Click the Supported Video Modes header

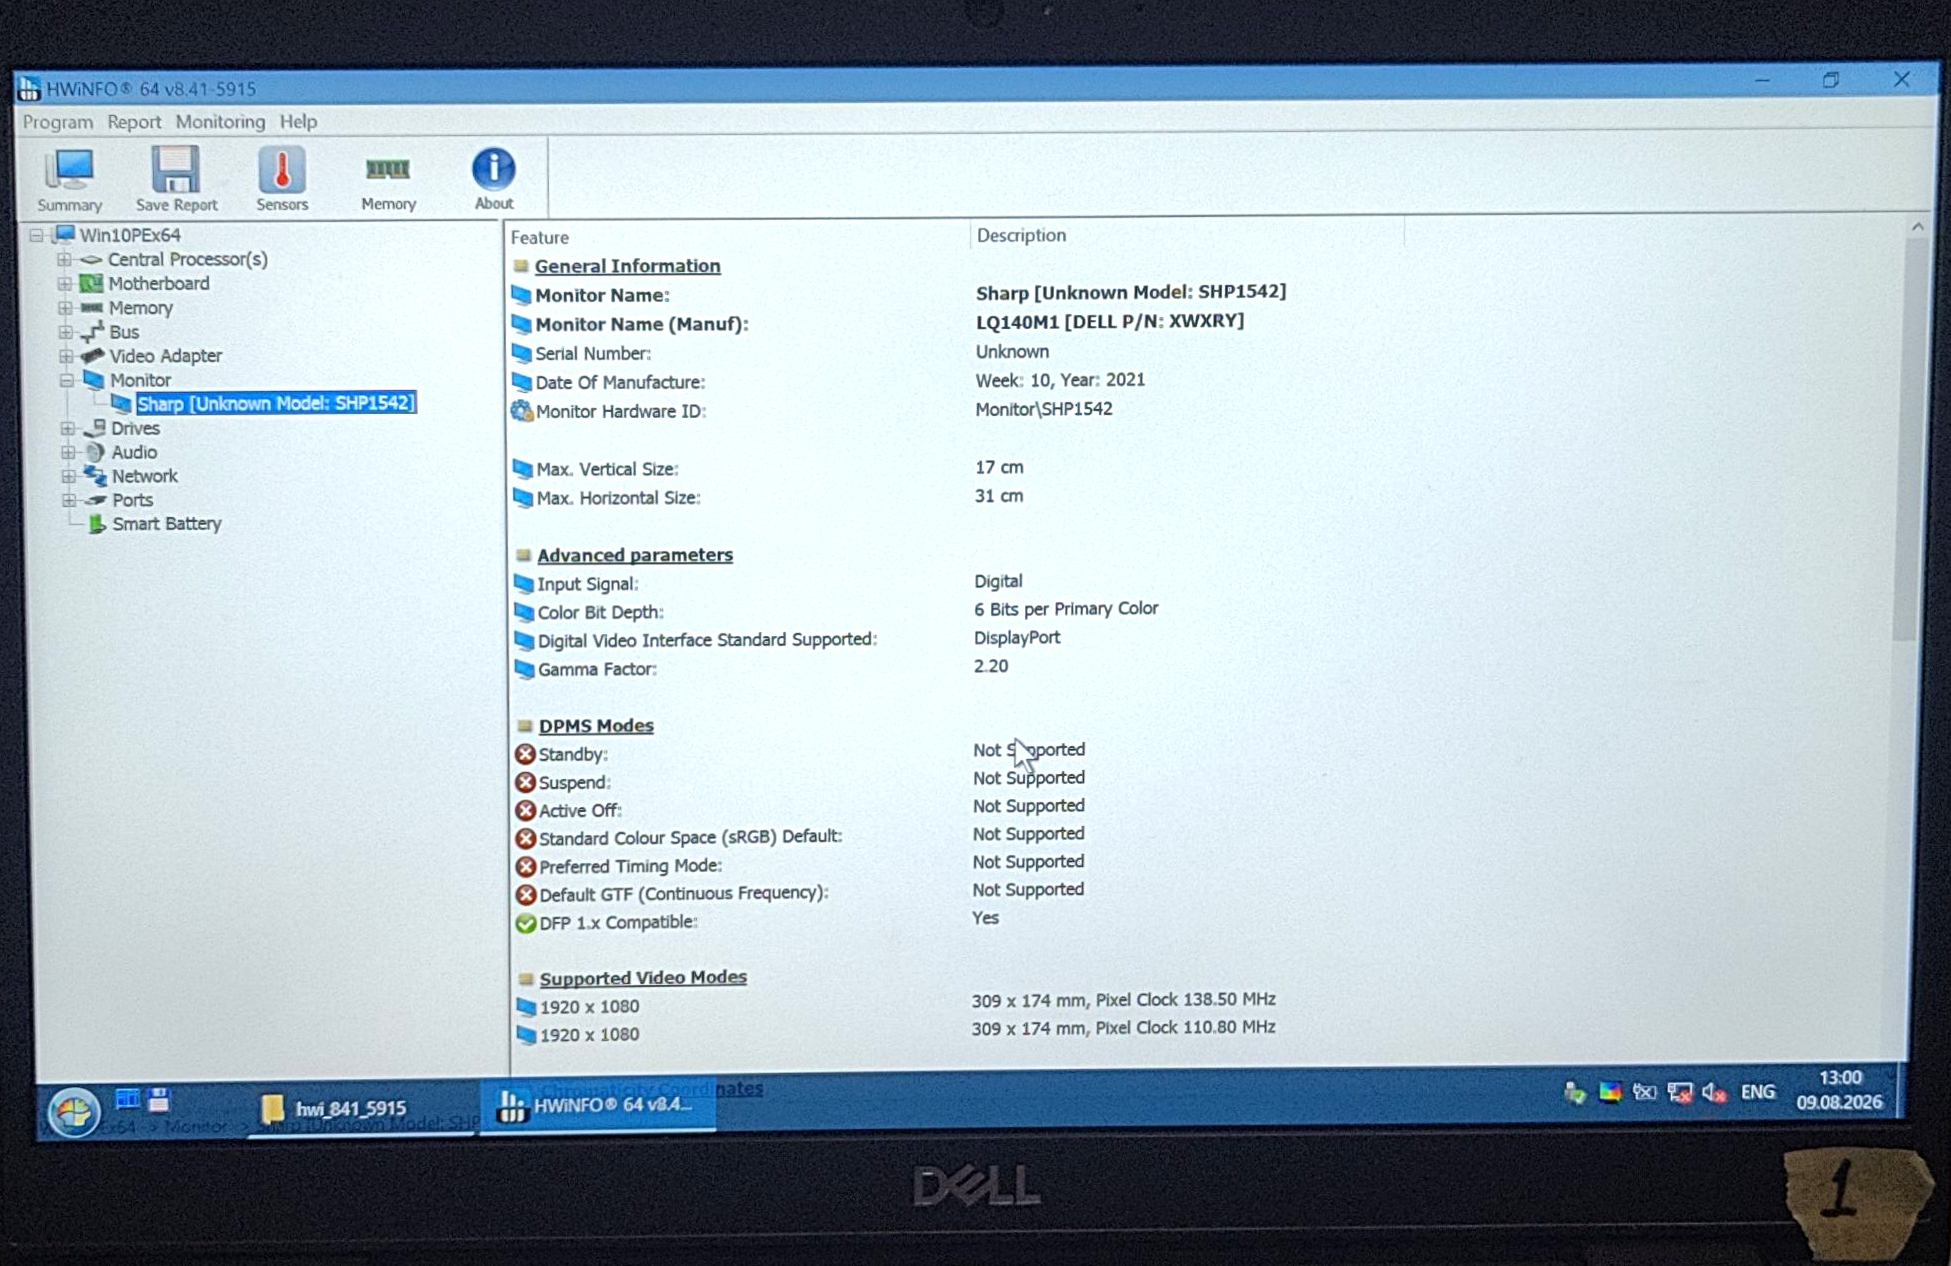pos(643,978)
